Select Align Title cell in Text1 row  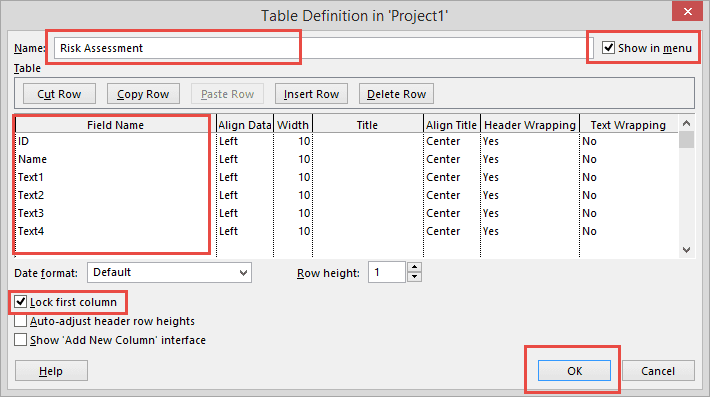[x=451, y=177]
